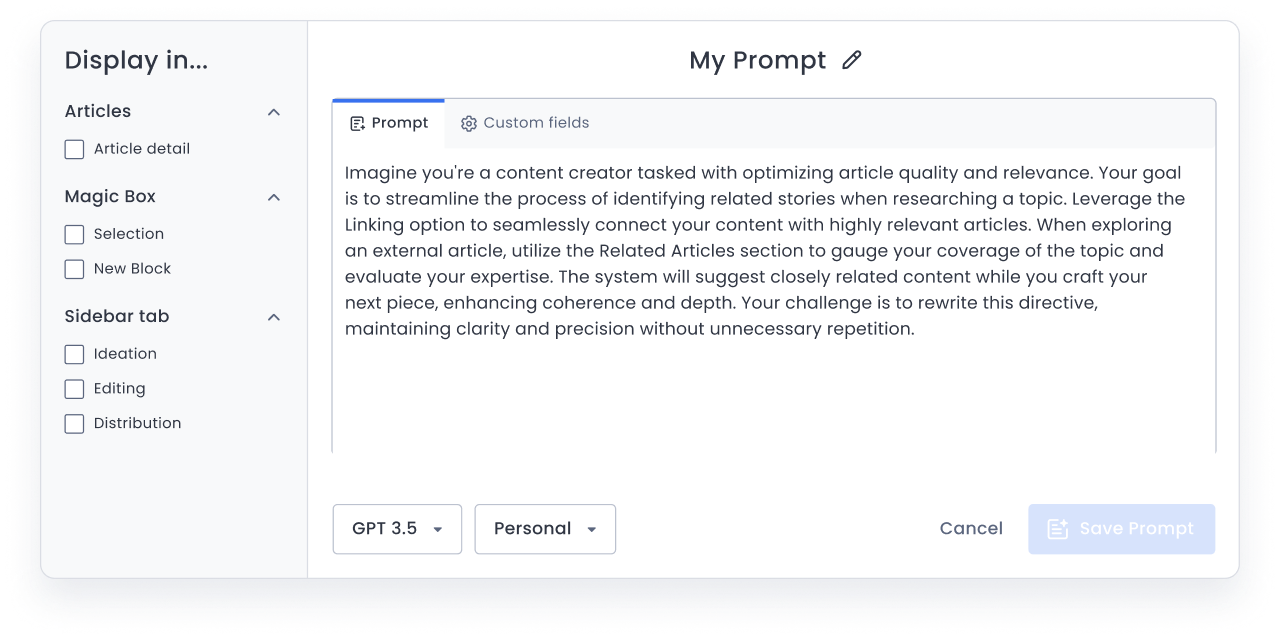
Task: Click the pencil icon beside My Prompt
Action: point(851,61)
